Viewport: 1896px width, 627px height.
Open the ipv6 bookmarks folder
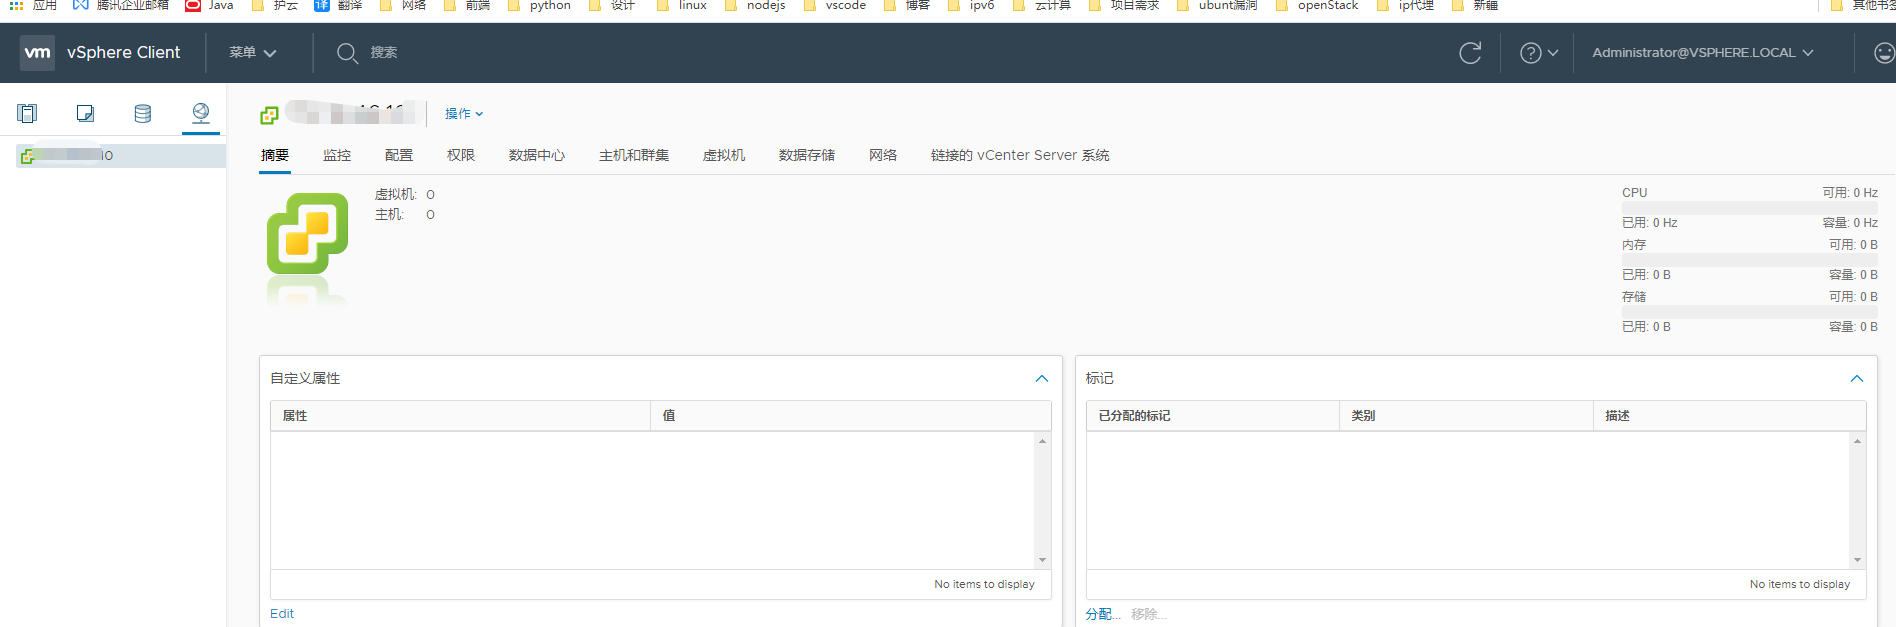971,6
